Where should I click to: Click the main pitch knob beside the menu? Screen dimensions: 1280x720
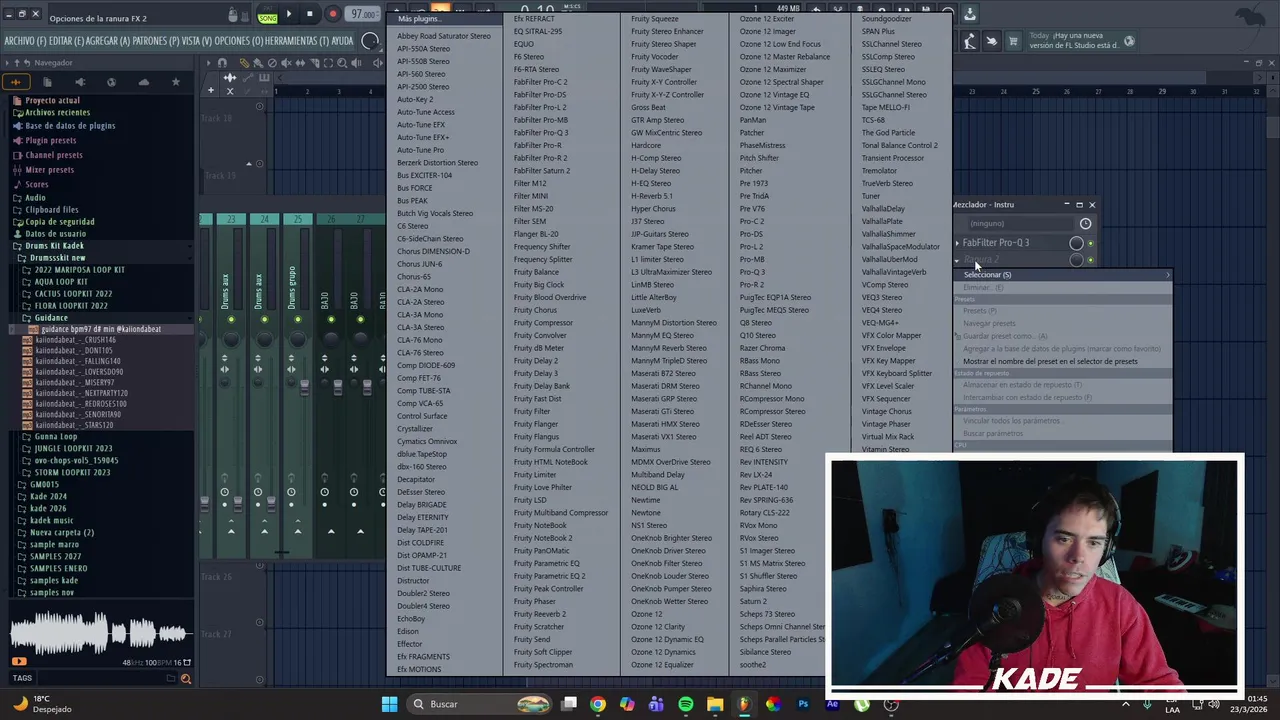tap(371, 41)
